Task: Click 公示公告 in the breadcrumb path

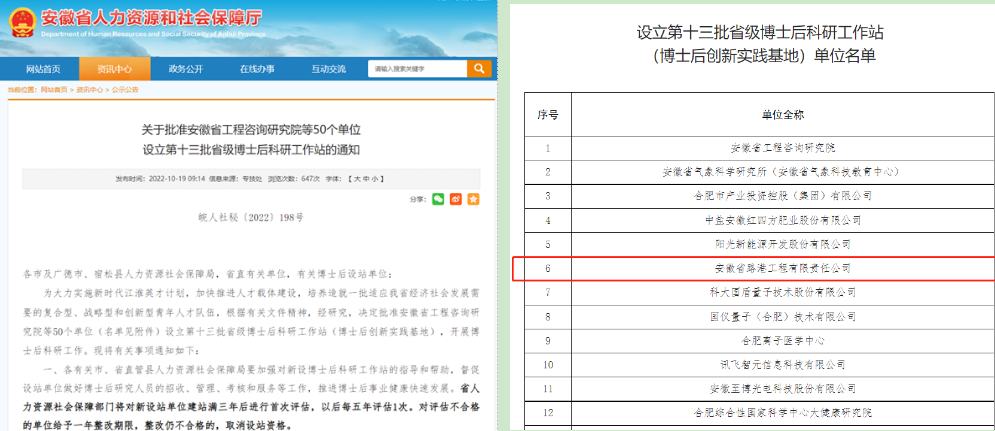Action: (x=124, y=90)
